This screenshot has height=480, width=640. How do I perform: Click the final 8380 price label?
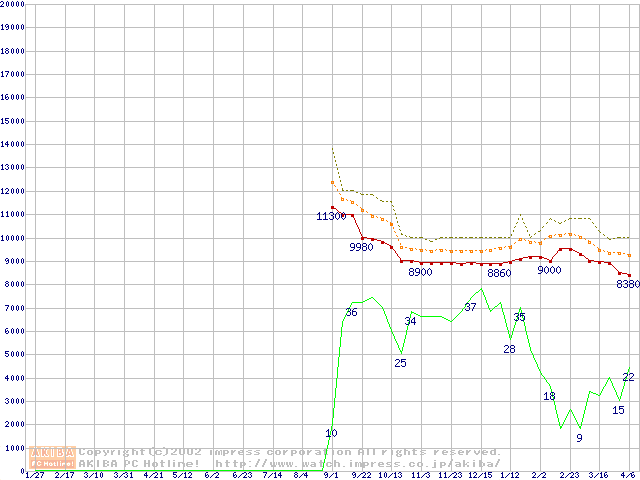627,284
